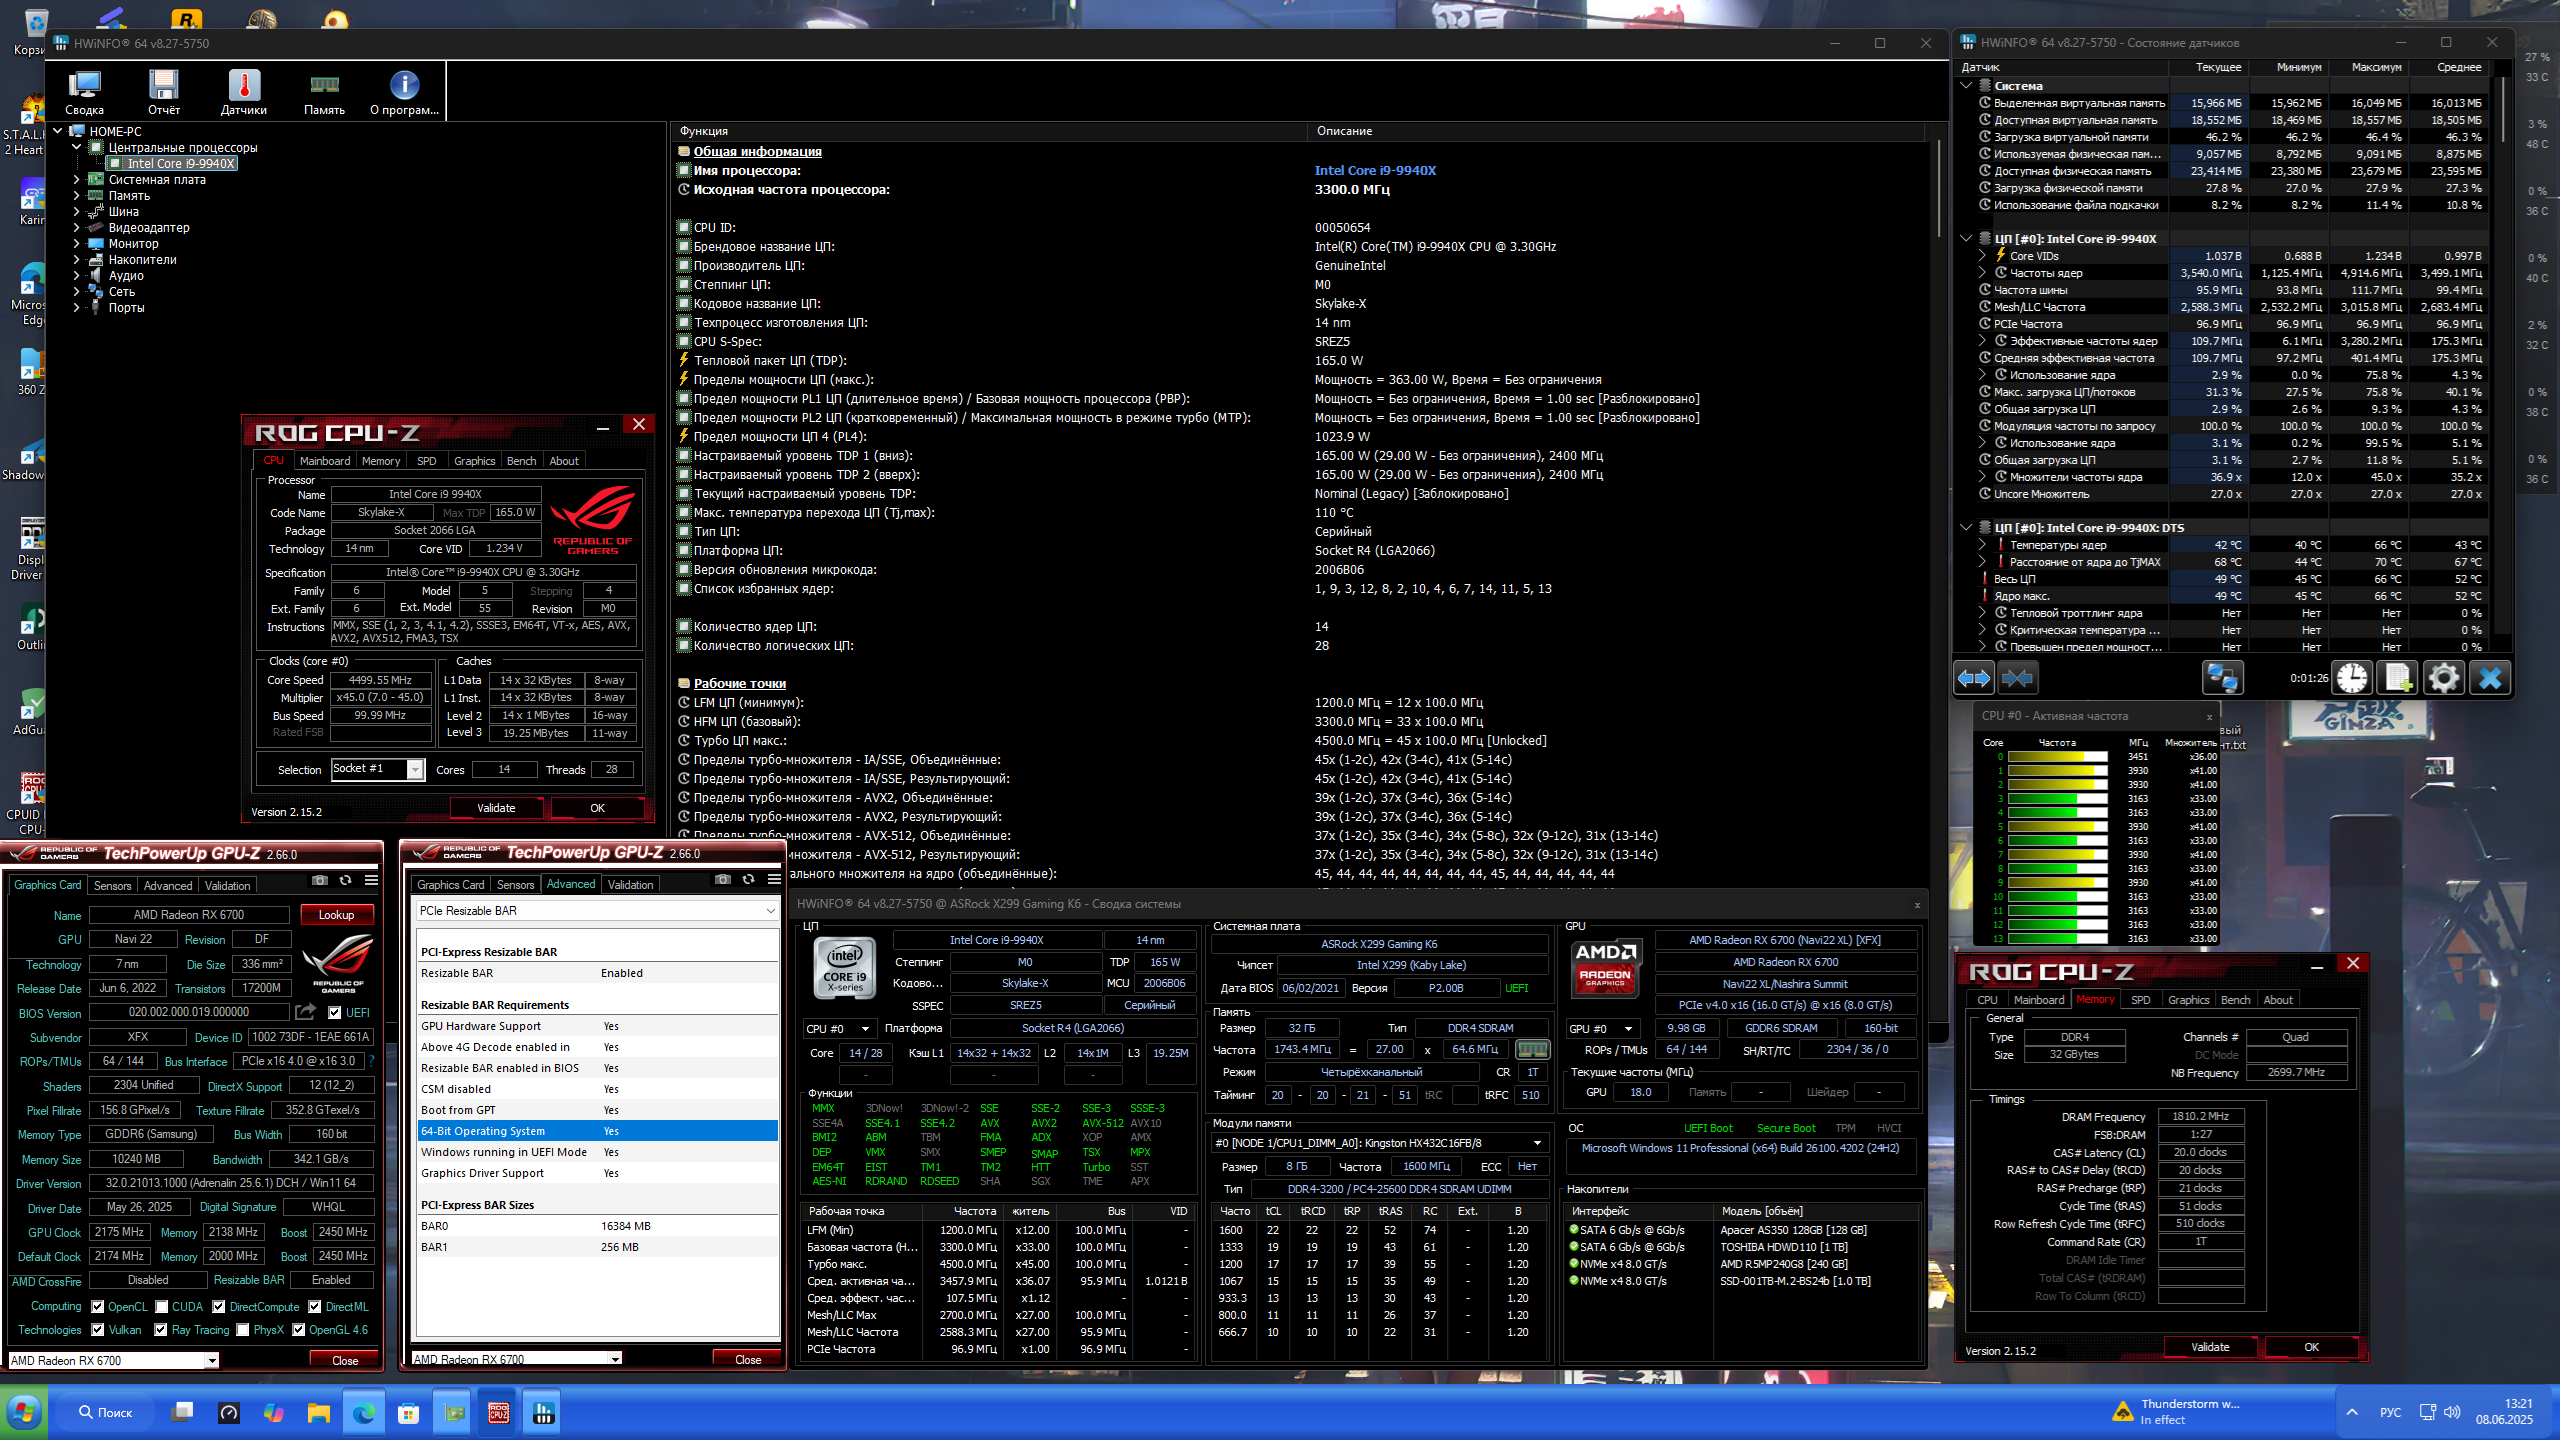Click the HWiNFO taskbar icon
The height and width of the screenshot is (1440, 2560).
click(543, 1413)
